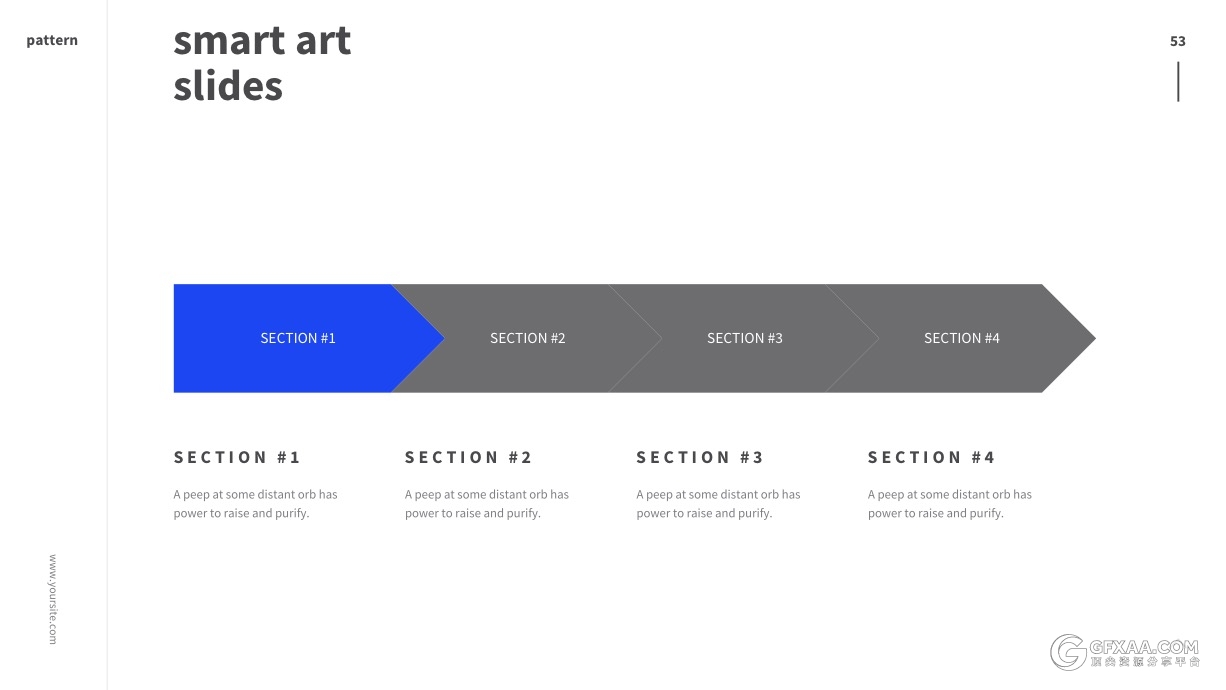Click the description paragraph under SECTION #3 heading

pos(718,504)
